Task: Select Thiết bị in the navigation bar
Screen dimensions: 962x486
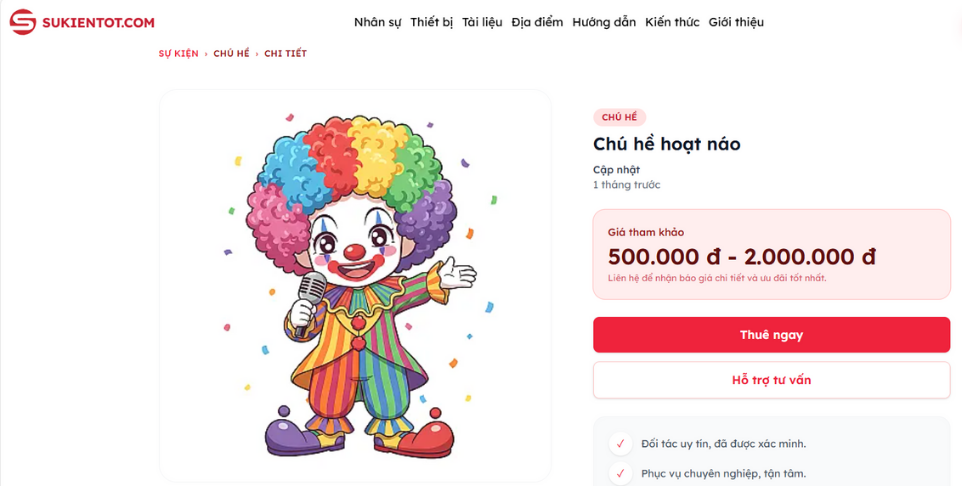Action: coord(431,22)
